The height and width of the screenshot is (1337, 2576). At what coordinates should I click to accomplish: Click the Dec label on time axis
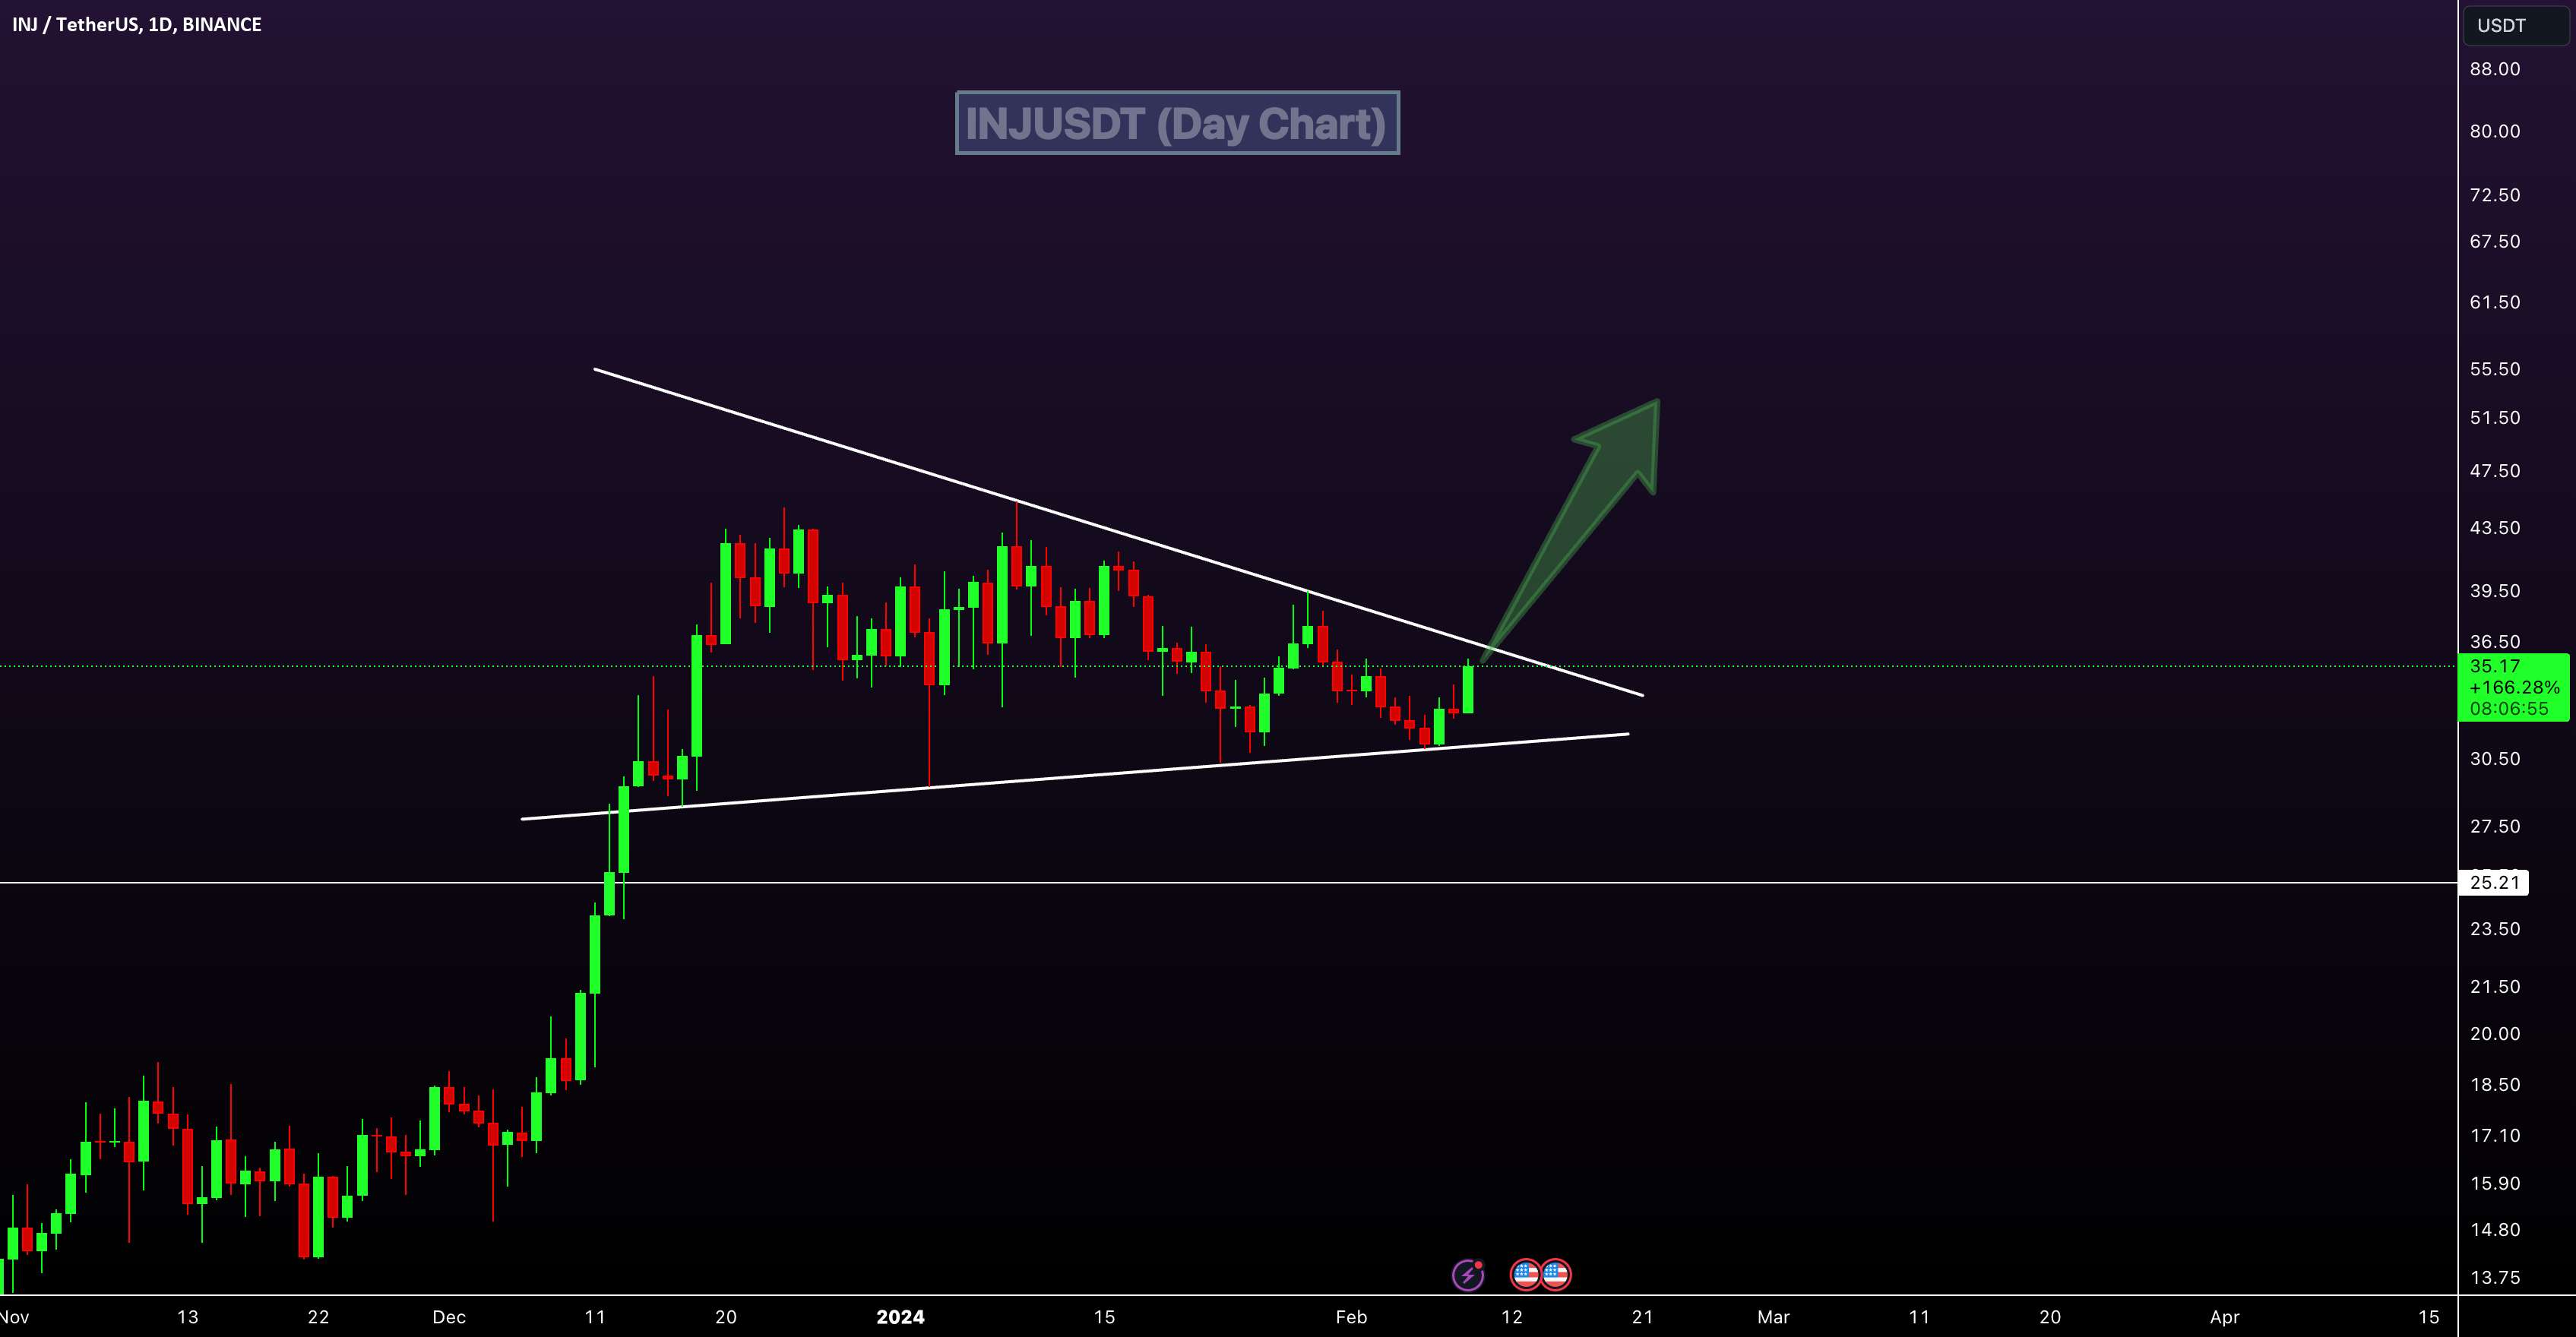(x=449, y=1317)
